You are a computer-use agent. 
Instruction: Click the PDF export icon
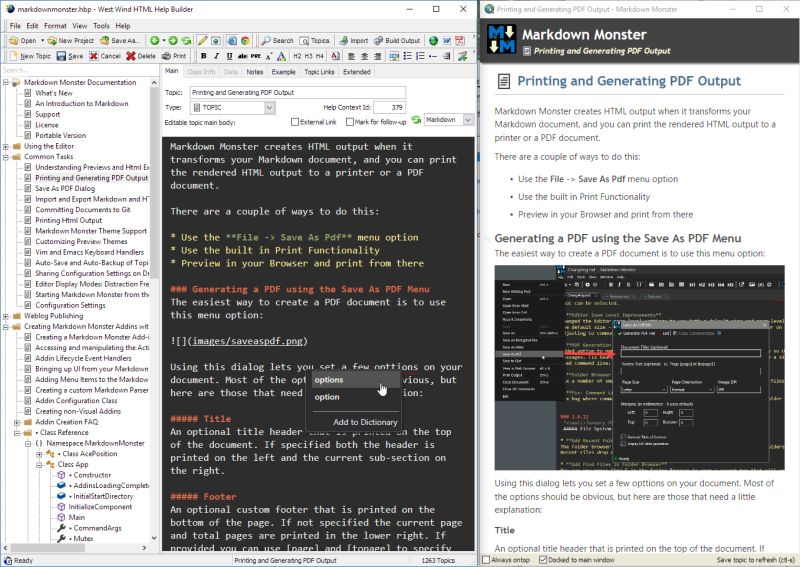(x=460, y=40)
